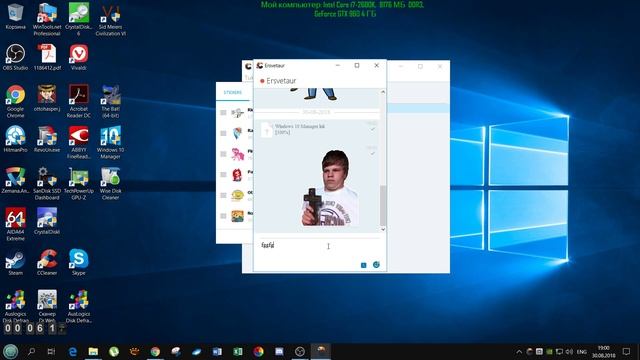Launch Steam desktop shortcut
This screenshot has height=360, width=640.
pos(16,262)
